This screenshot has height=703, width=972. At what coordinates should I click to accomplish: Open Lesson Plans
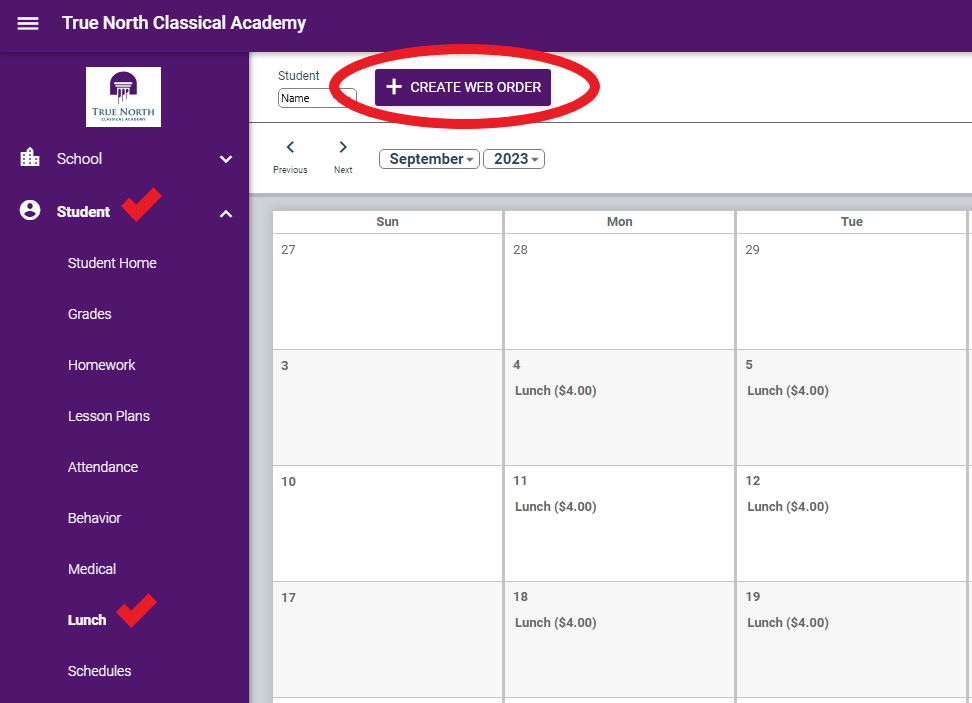point(109,416)
